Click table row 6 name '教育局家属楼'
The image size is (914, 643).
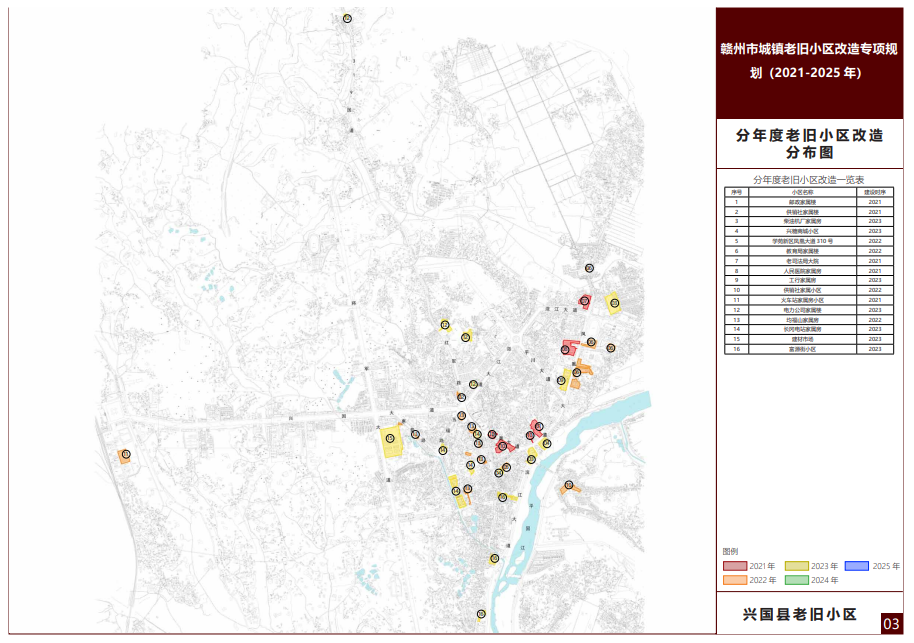803,251
